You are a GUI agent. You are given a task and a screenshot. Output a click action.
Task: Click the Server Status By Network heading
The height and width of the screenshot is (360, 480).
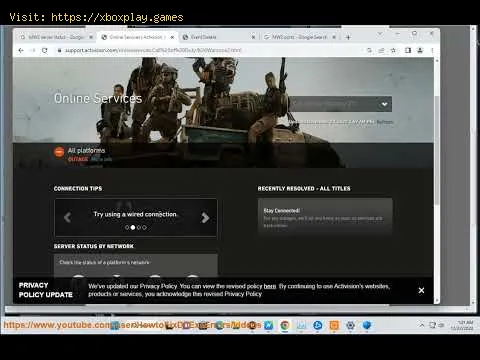point(94,246)
